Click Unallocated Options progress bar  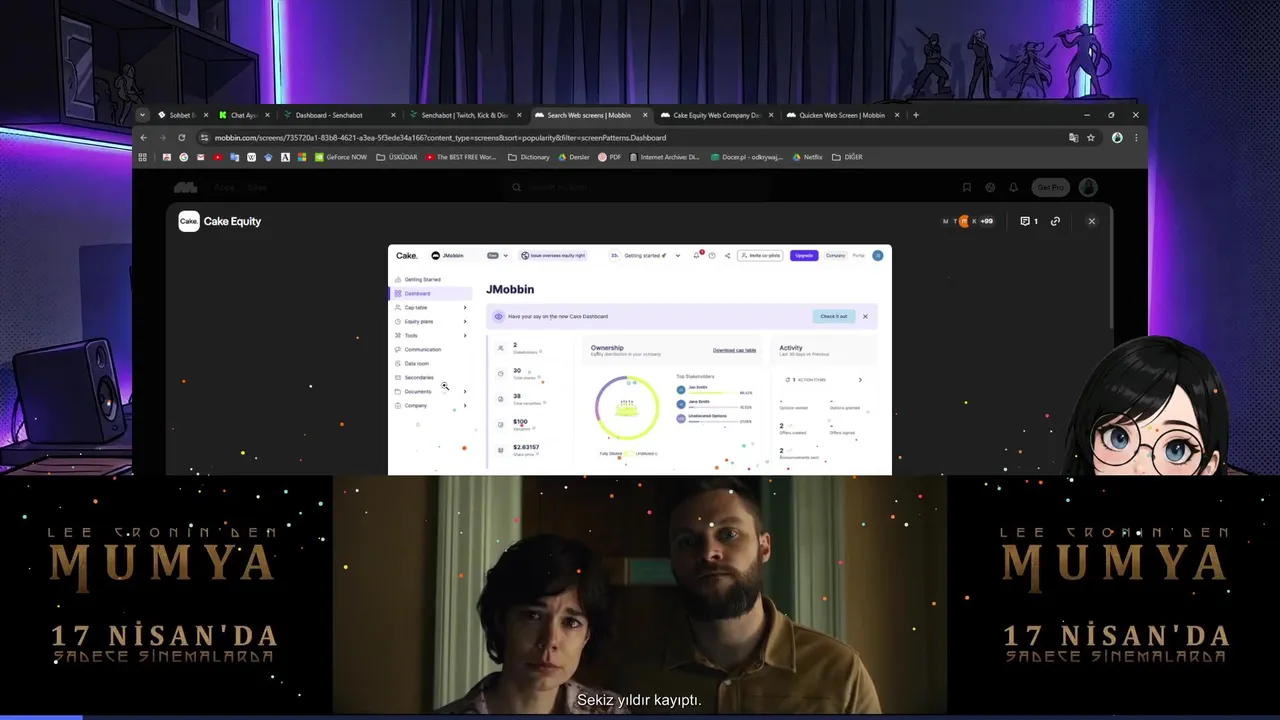pos(714,421)
